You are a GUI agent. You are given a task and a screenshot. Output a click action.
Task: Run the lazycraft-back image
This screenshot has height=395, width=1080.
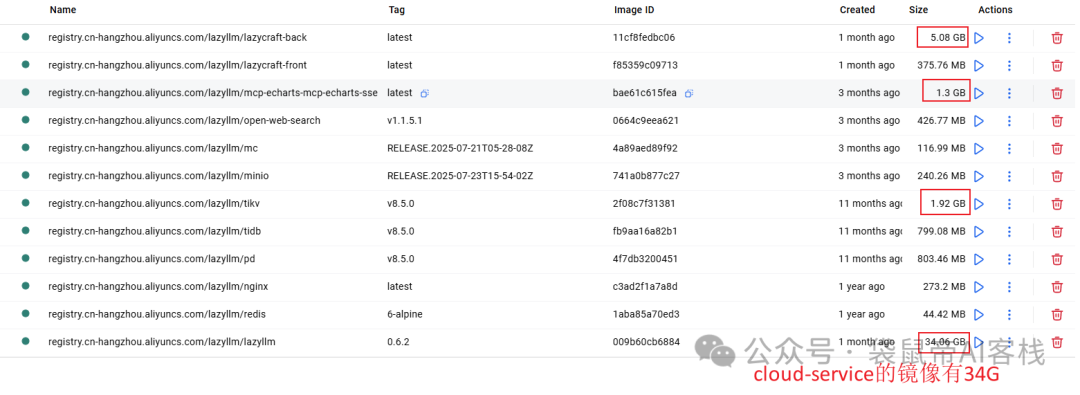pos(979,38)
